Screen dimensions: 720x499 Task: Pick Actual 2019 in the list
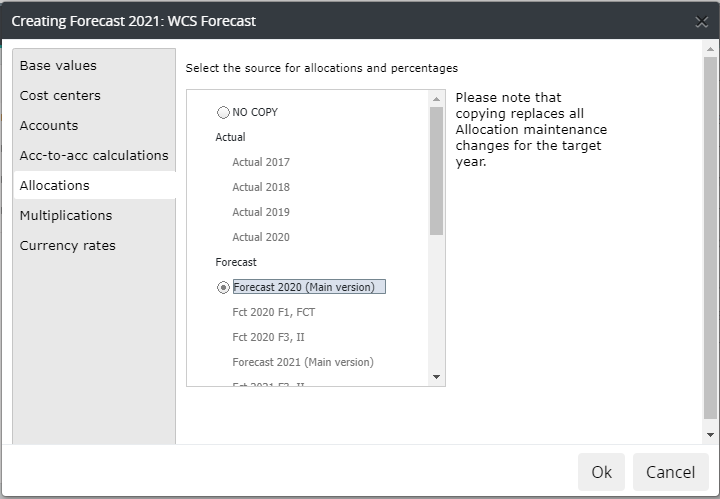(x=261, y=212)
